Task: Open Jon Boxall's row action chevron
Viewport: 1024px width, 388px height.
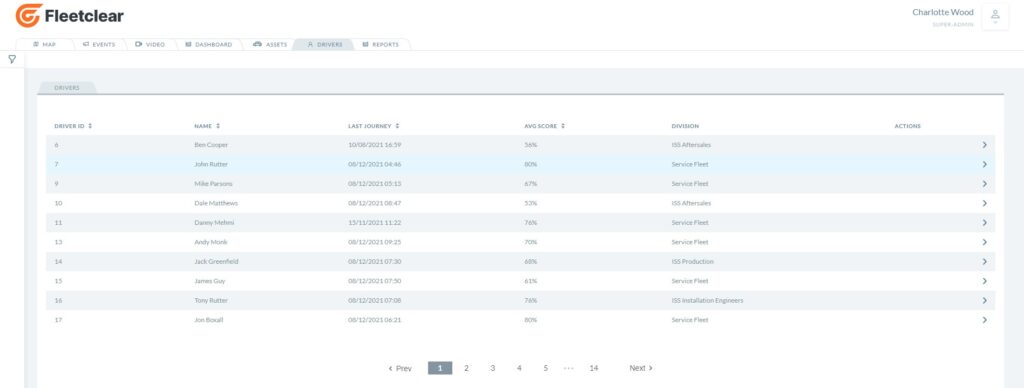Action: pyautogui.click(x=984, y=320)
